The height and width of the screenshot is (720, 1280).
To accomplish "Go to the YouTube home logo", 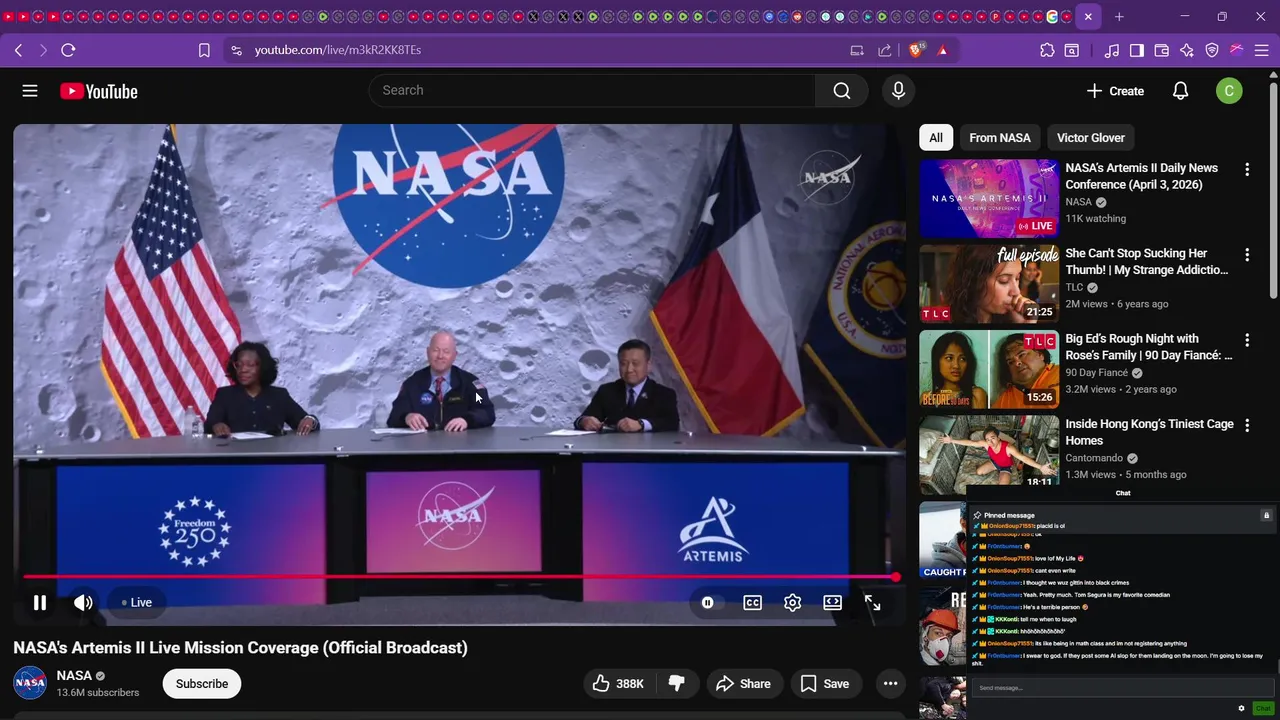I will (98, 91).
